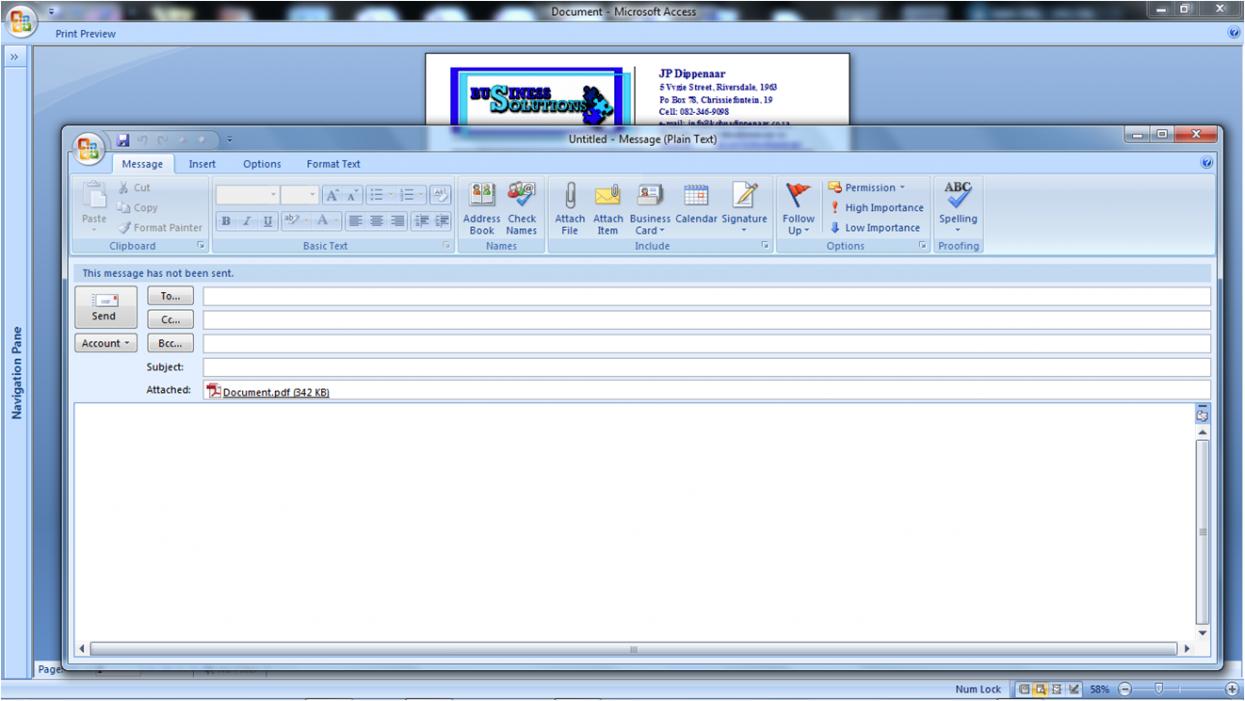
Task: Click the "Num Lock" status bar indicator
Action: pyautogui.click(x=979, y=690)
